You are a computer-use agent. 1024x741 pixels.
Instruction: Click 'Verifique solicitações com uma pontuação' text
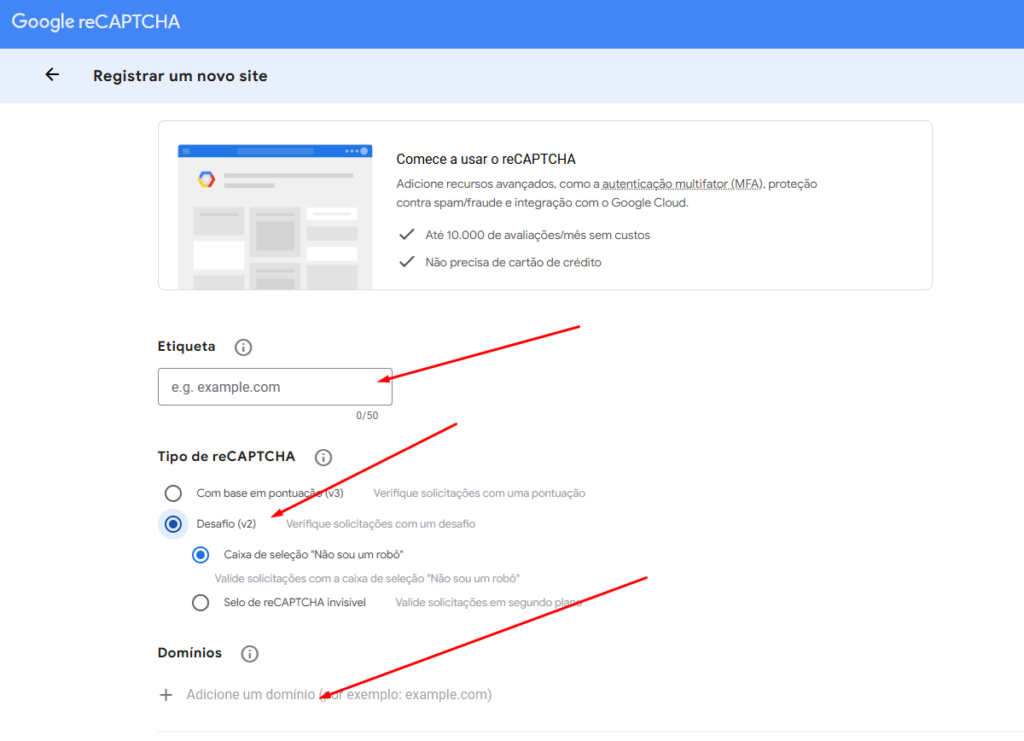tap(478, 493)
